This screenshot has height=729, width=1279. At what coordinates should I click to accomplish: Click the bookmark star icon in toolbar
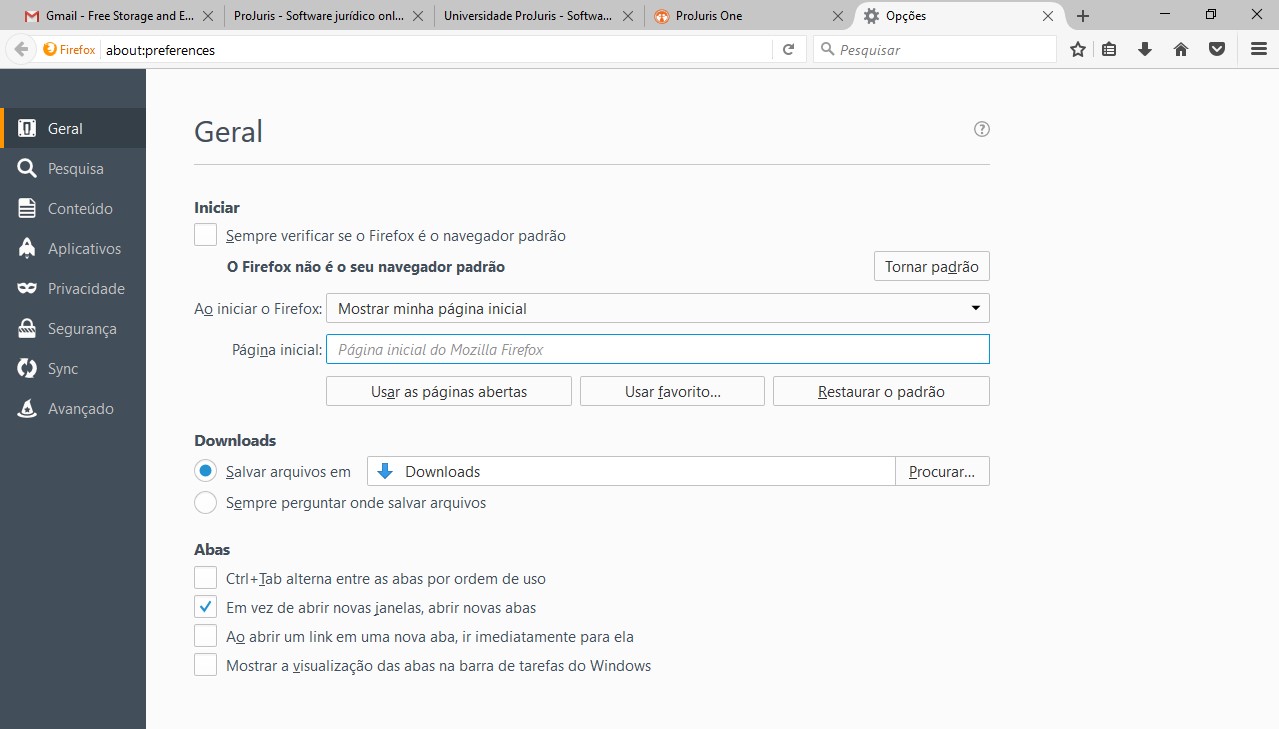click(x=1077, y=49)
